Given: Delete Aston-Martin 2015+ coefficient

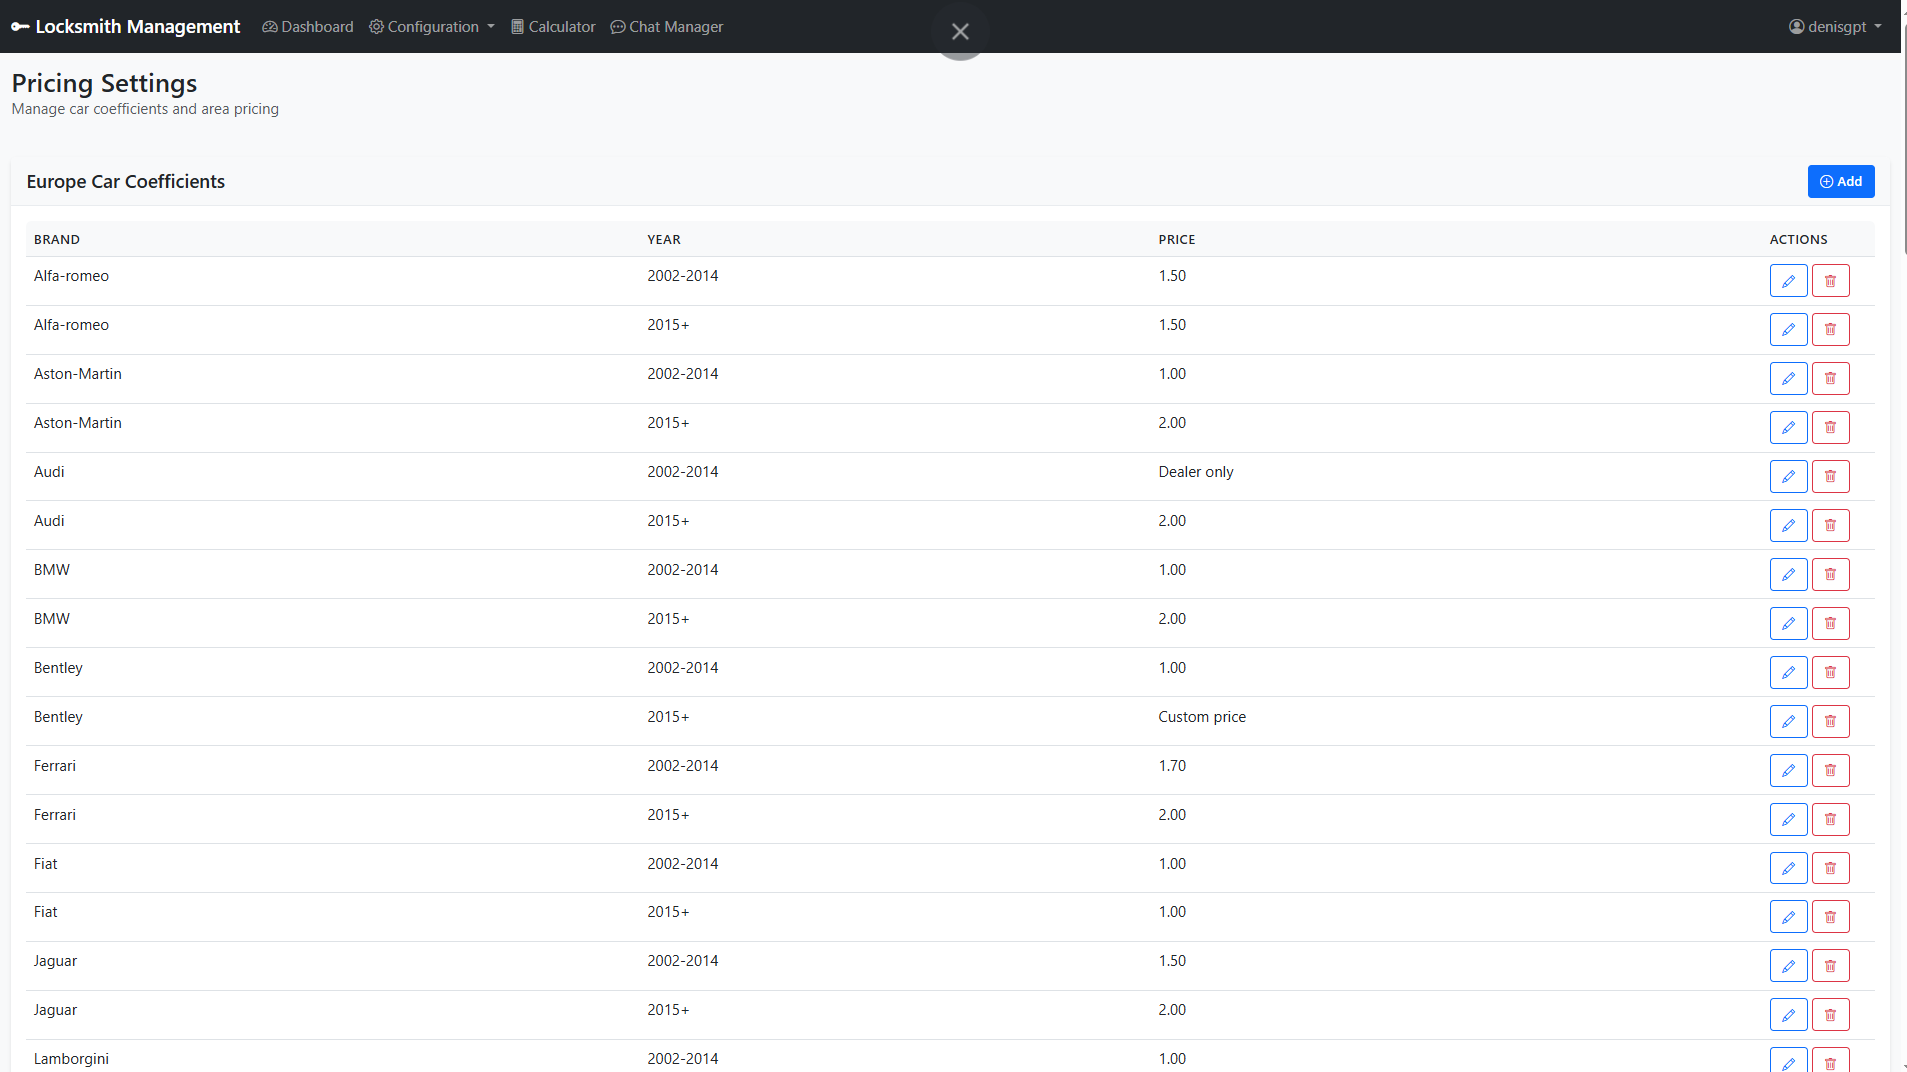Looking at the screenshot, I should click(1830, 428).
